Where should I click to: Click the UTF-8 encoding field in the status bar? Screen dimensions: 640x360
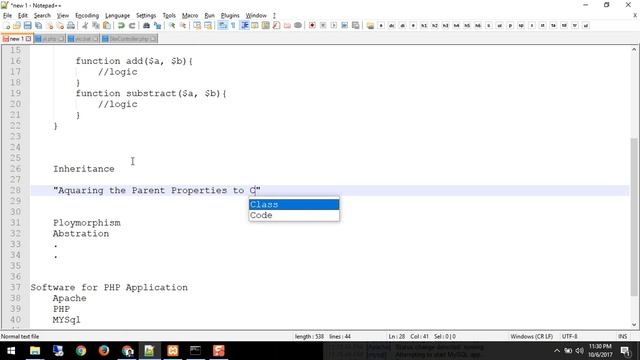[x=570, y=336]
